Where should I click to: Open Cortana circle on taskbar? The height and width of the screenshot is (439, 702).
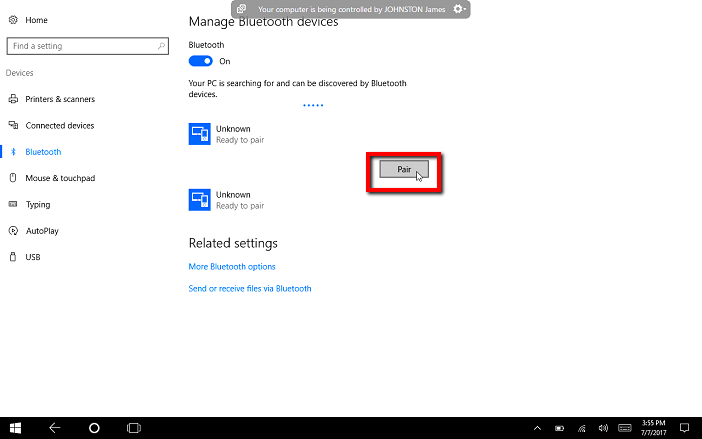94,427
